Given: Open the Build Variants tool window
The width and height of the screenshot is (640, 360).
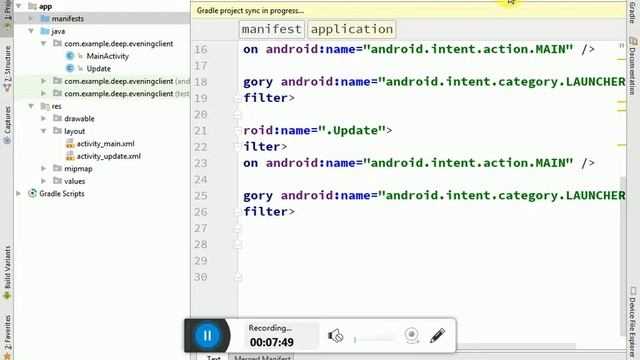Looking at the screenshot, I should [7, 273].
